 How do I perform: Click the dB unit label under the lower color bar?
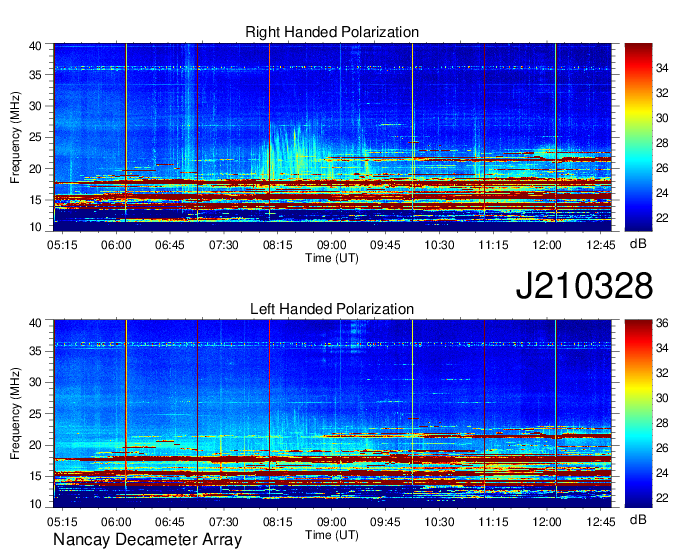(x=638, y=519)
